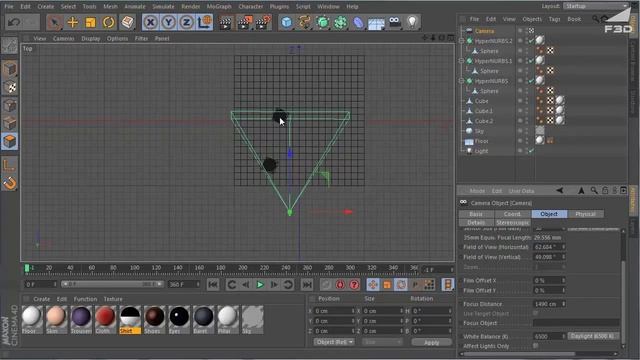Toggle Y axis lock
The image size is (640, 360).
(169, 22)
